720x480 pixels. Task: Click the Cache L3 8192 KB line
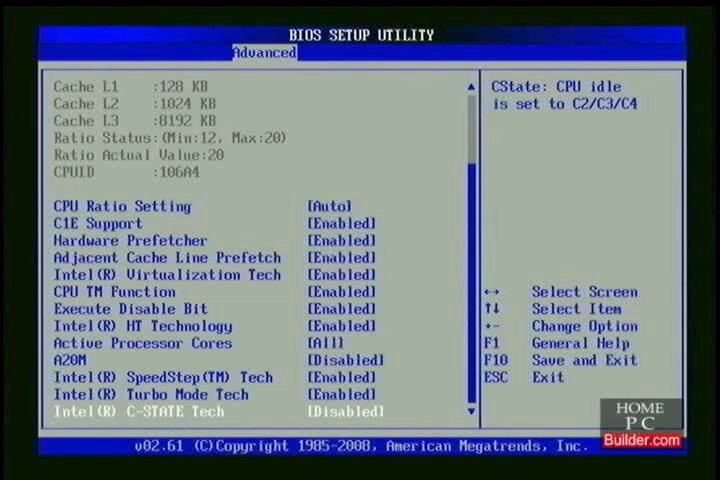coord(135,120)
